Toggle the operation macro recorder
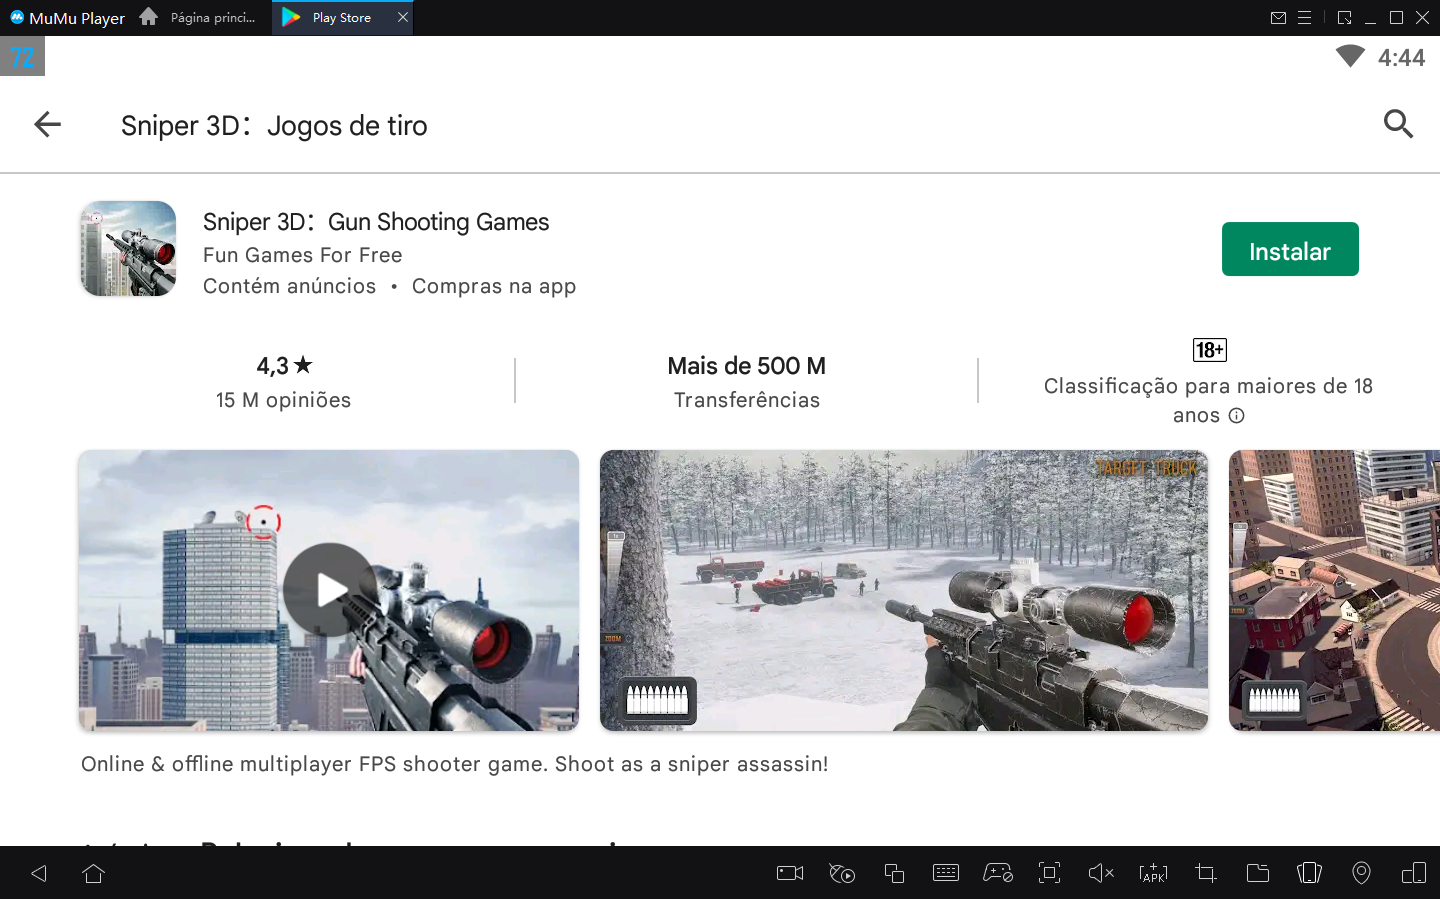Image resolution: width=1440 pixels, height=899 pixels. 841,873
